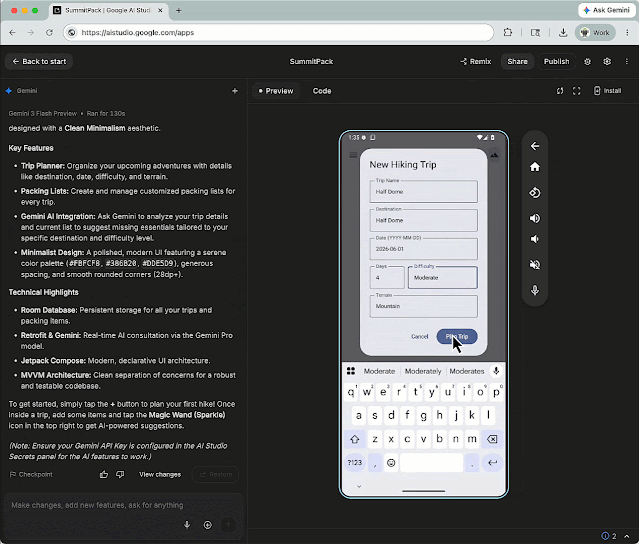Reload the browser page
The height and width of the screenshot is (544, 639).
pos(49,33)
